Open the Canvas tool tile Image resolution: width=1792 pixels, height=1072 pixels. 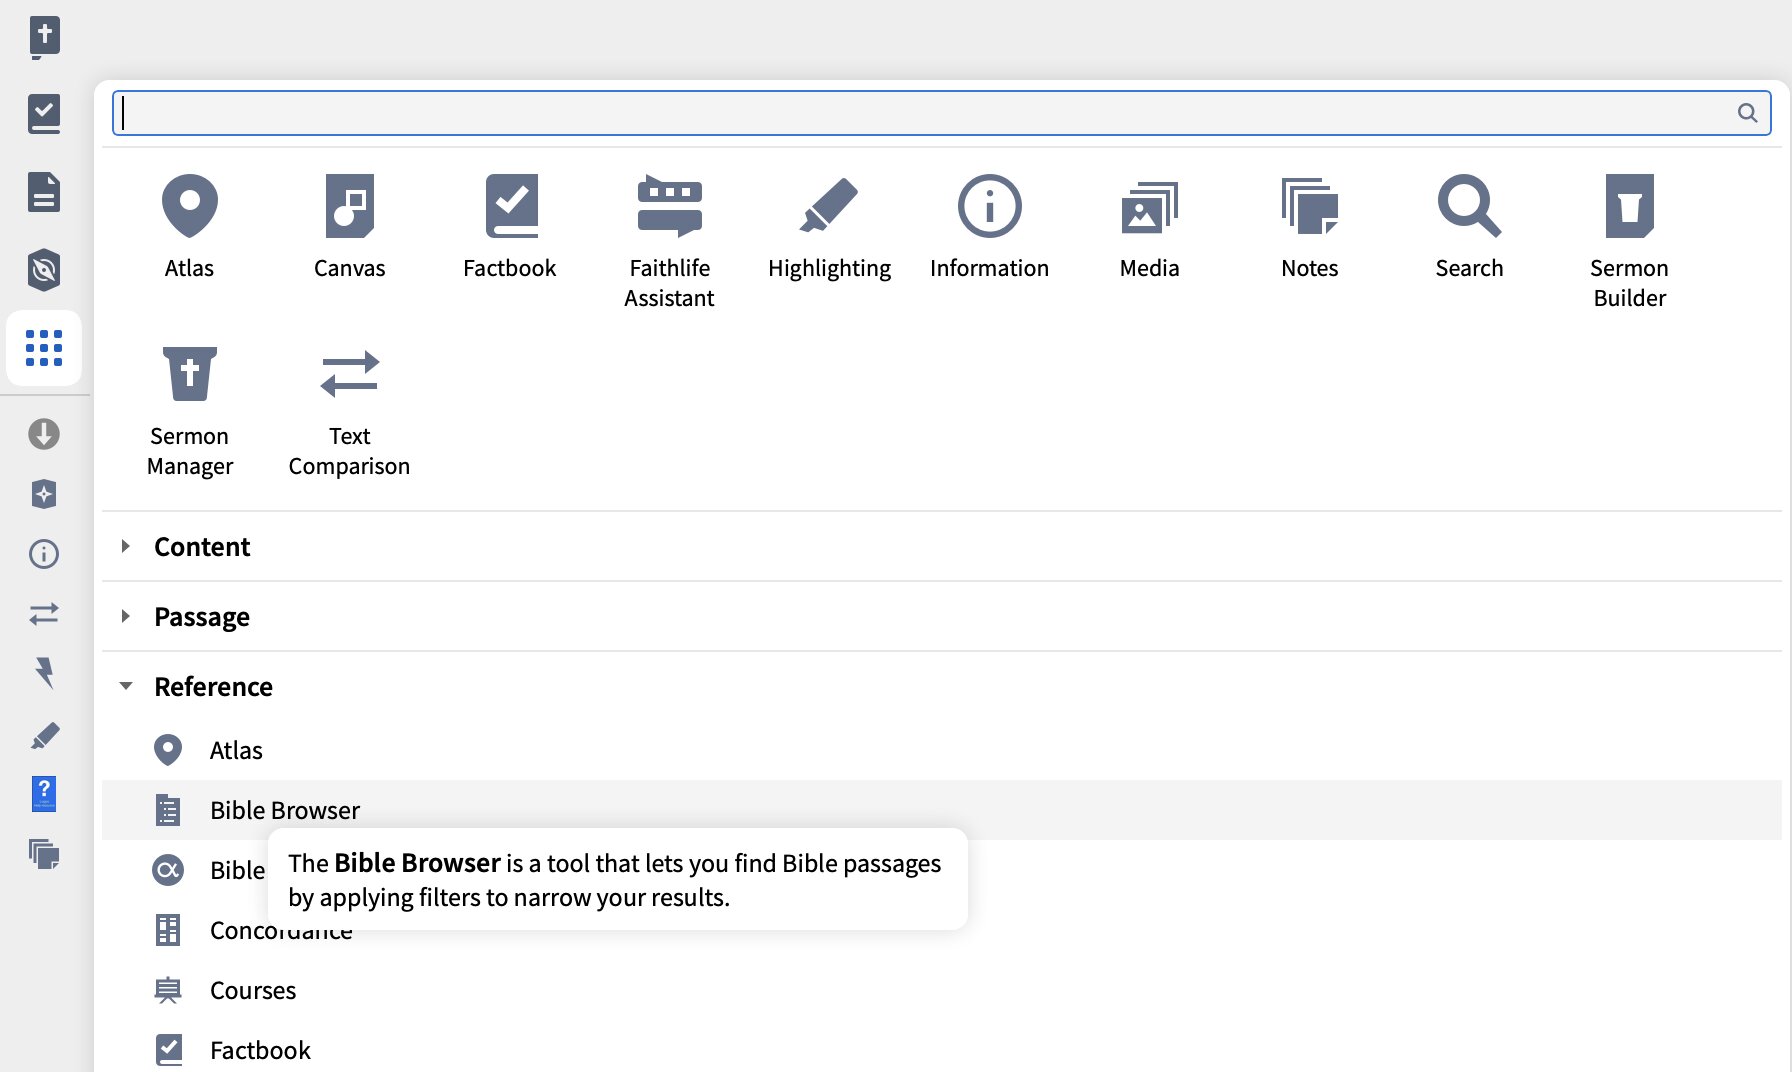coord(349,227)
